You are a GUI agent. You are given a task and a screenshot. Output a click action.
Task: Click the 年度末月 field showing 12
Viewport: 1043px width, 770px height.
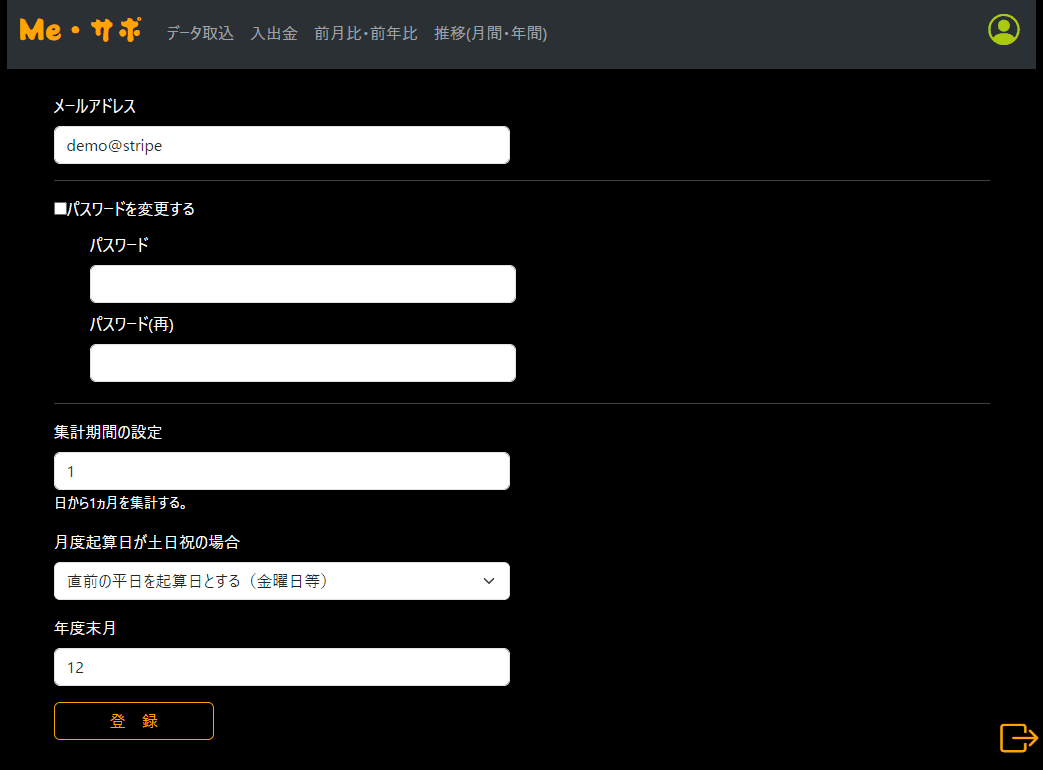point(281,667)
